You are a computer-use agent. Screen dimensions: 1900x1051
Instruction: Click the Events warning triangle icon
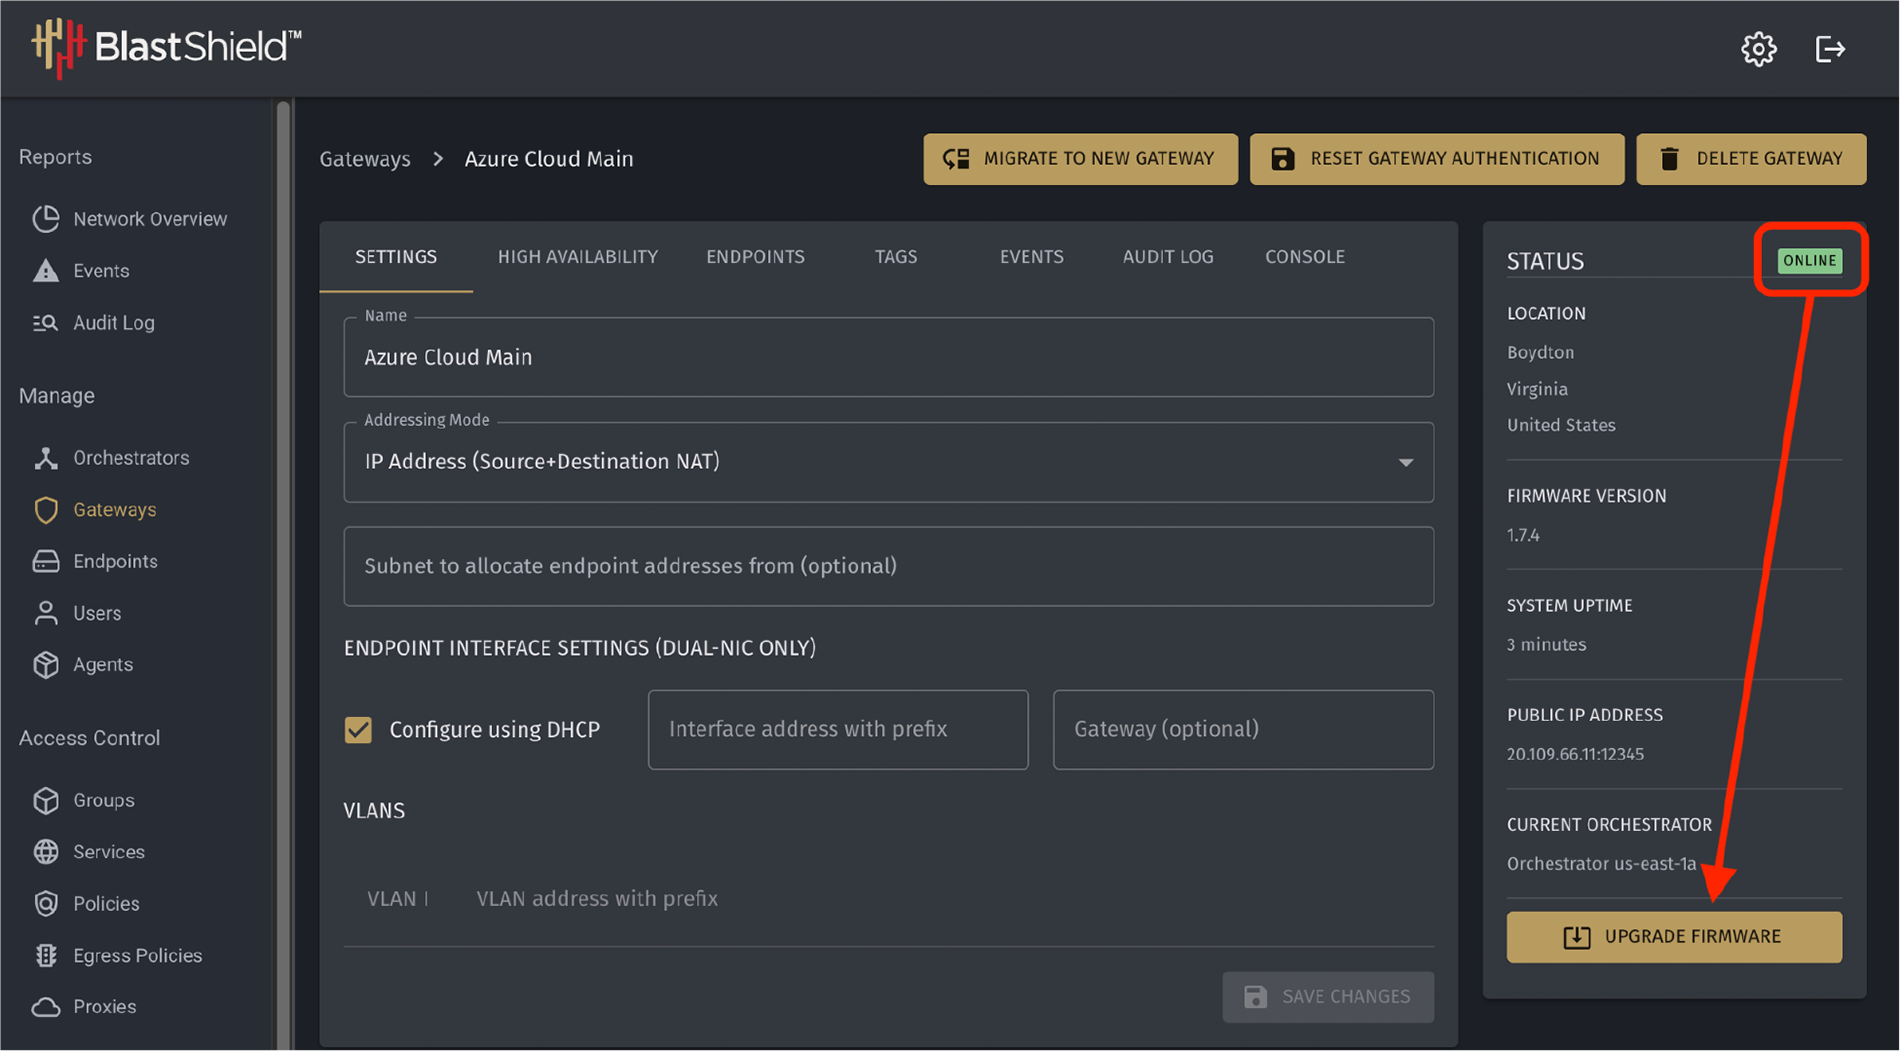[46, 271]
